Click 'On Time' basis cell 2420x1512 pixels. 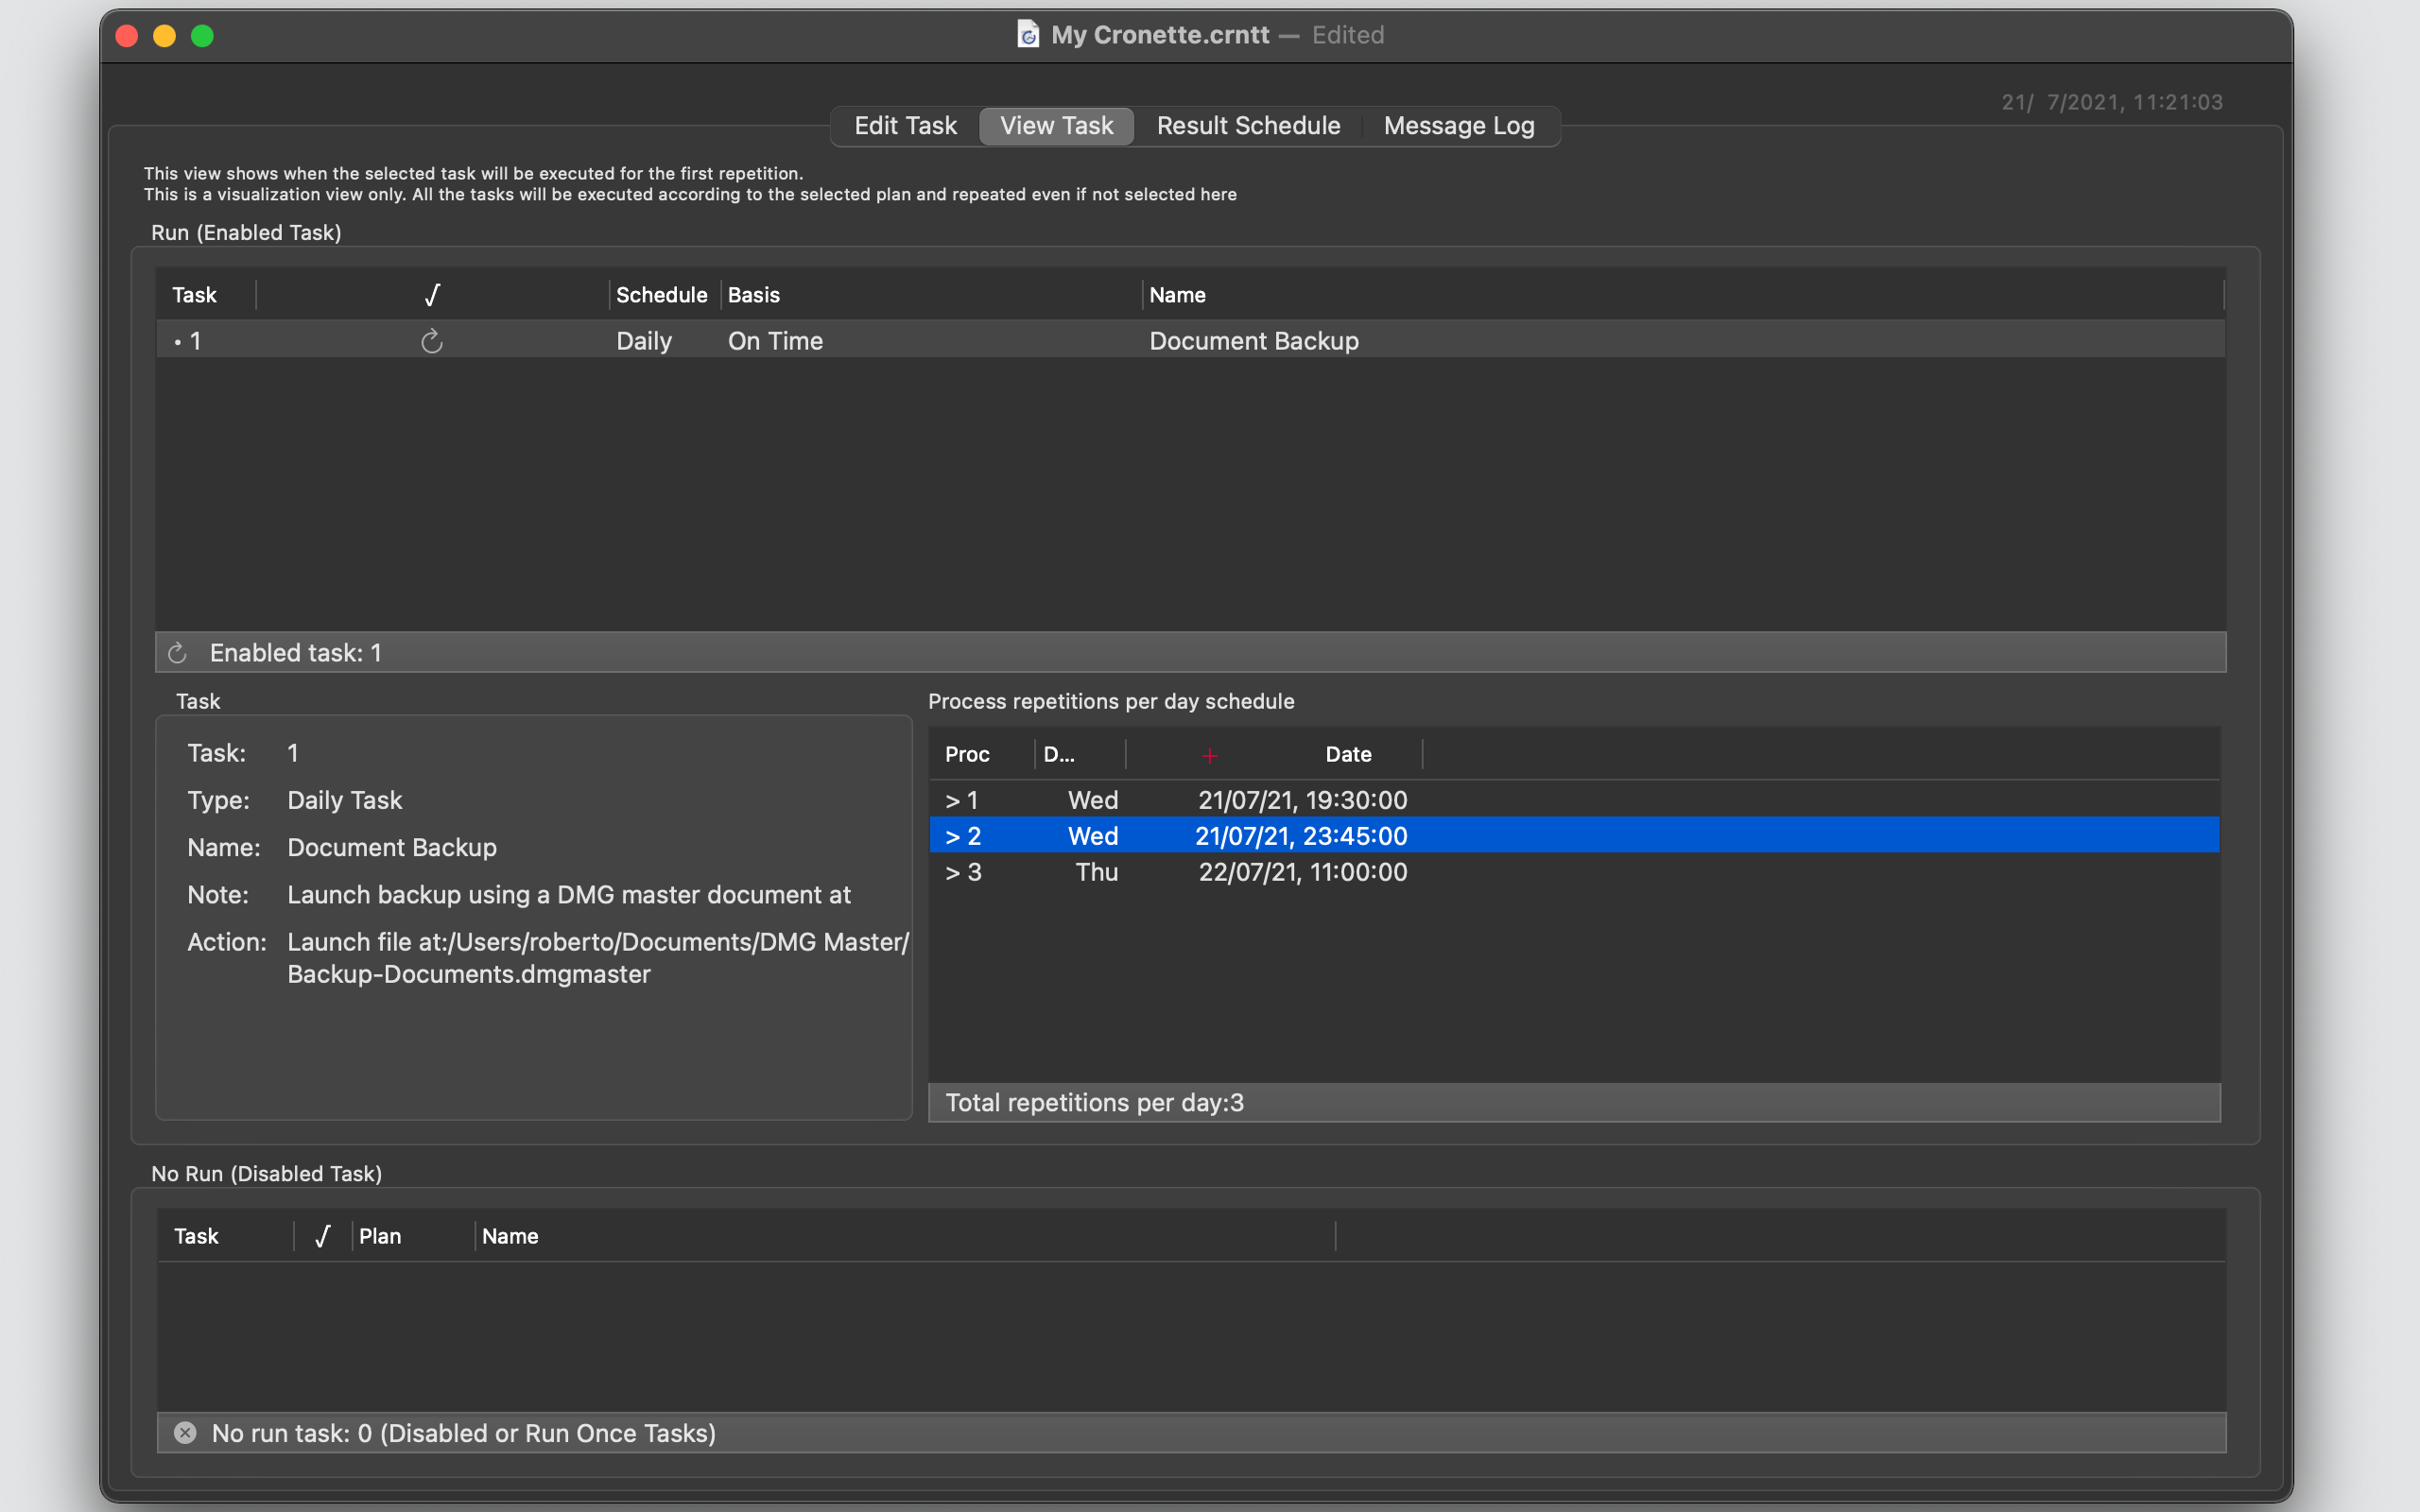coord(775,341)
